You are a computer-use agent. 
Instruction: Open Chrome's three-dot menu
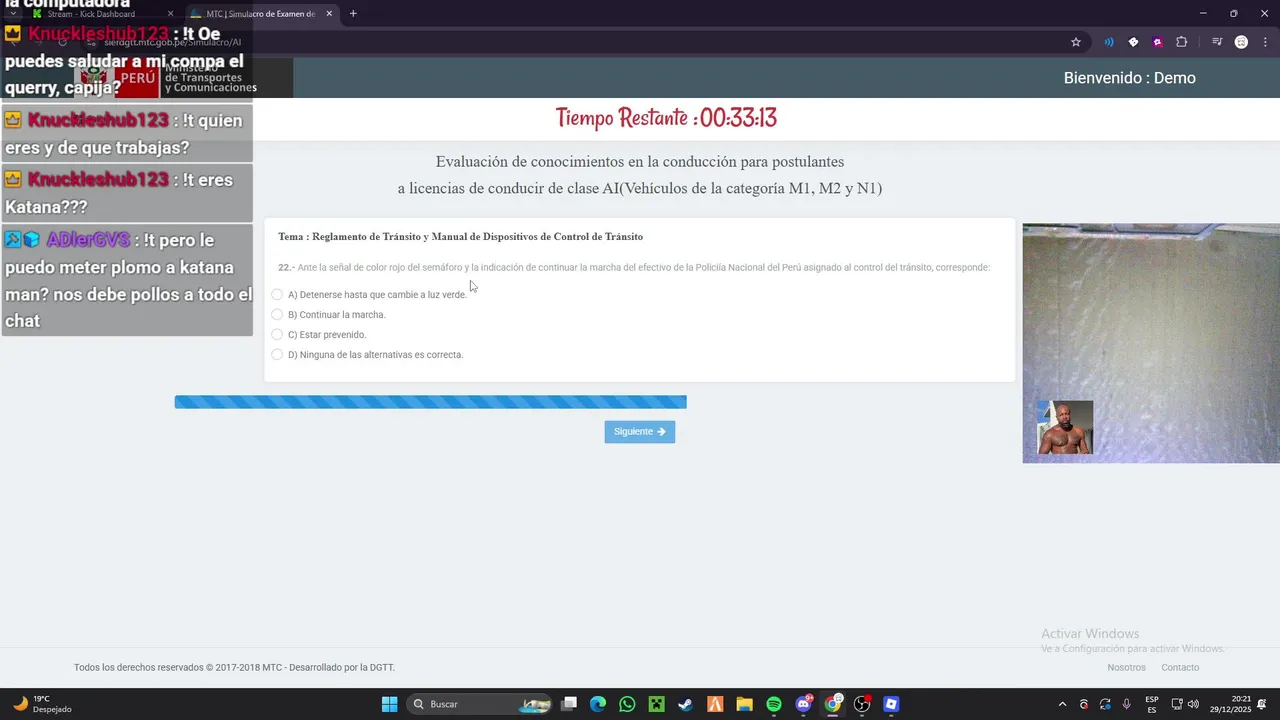[x=1264, y=42]
